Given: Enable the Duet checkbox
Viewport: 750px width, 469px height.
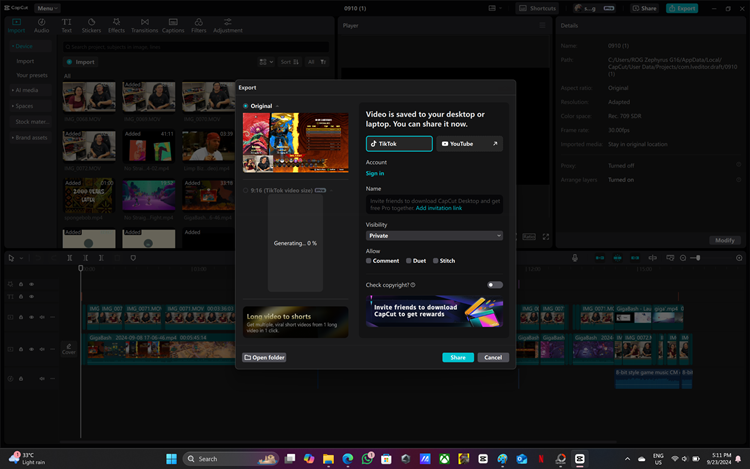Looking at the screenshot, I should tap(408, 261).
